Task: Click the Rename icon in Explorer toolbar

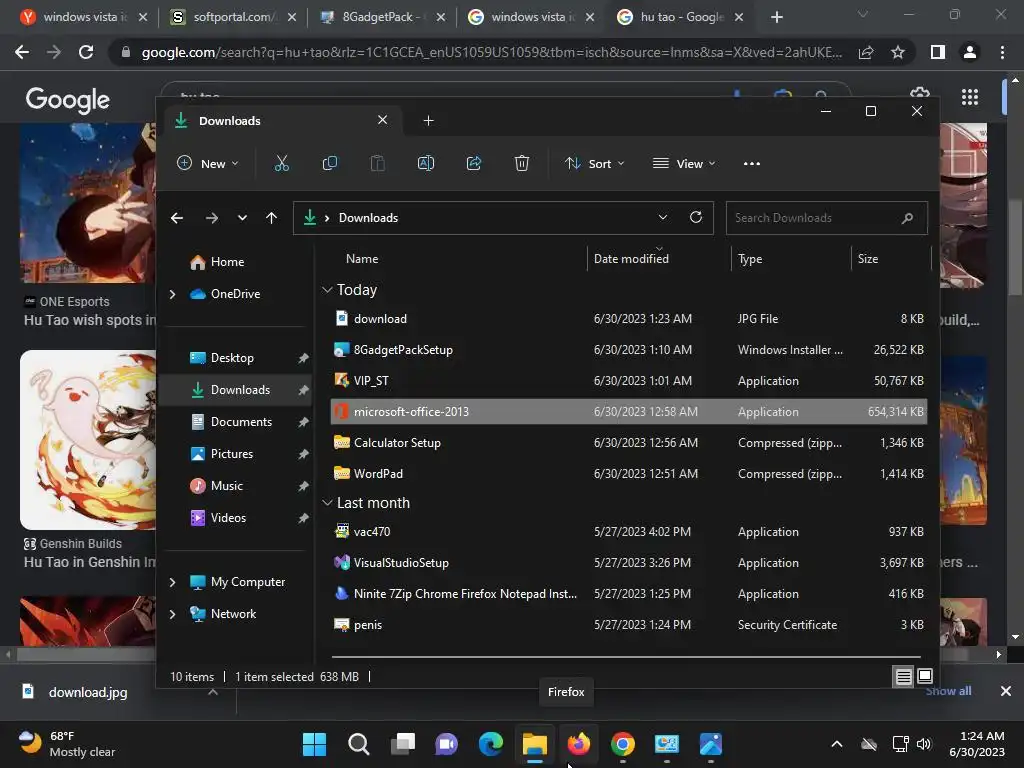Action: click(426, 163)
